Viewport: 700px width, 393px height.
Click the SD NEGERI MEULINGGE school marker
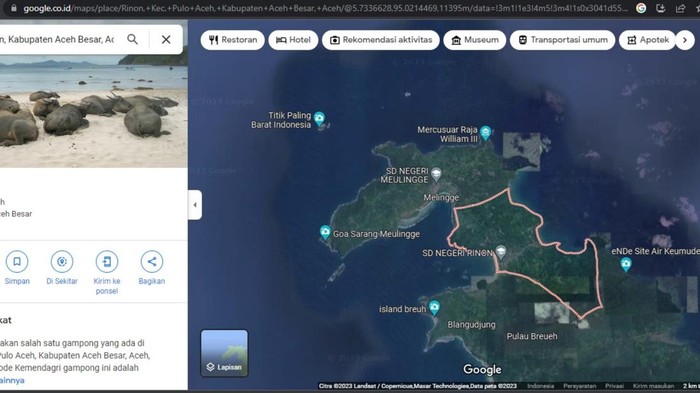[437, 173]
